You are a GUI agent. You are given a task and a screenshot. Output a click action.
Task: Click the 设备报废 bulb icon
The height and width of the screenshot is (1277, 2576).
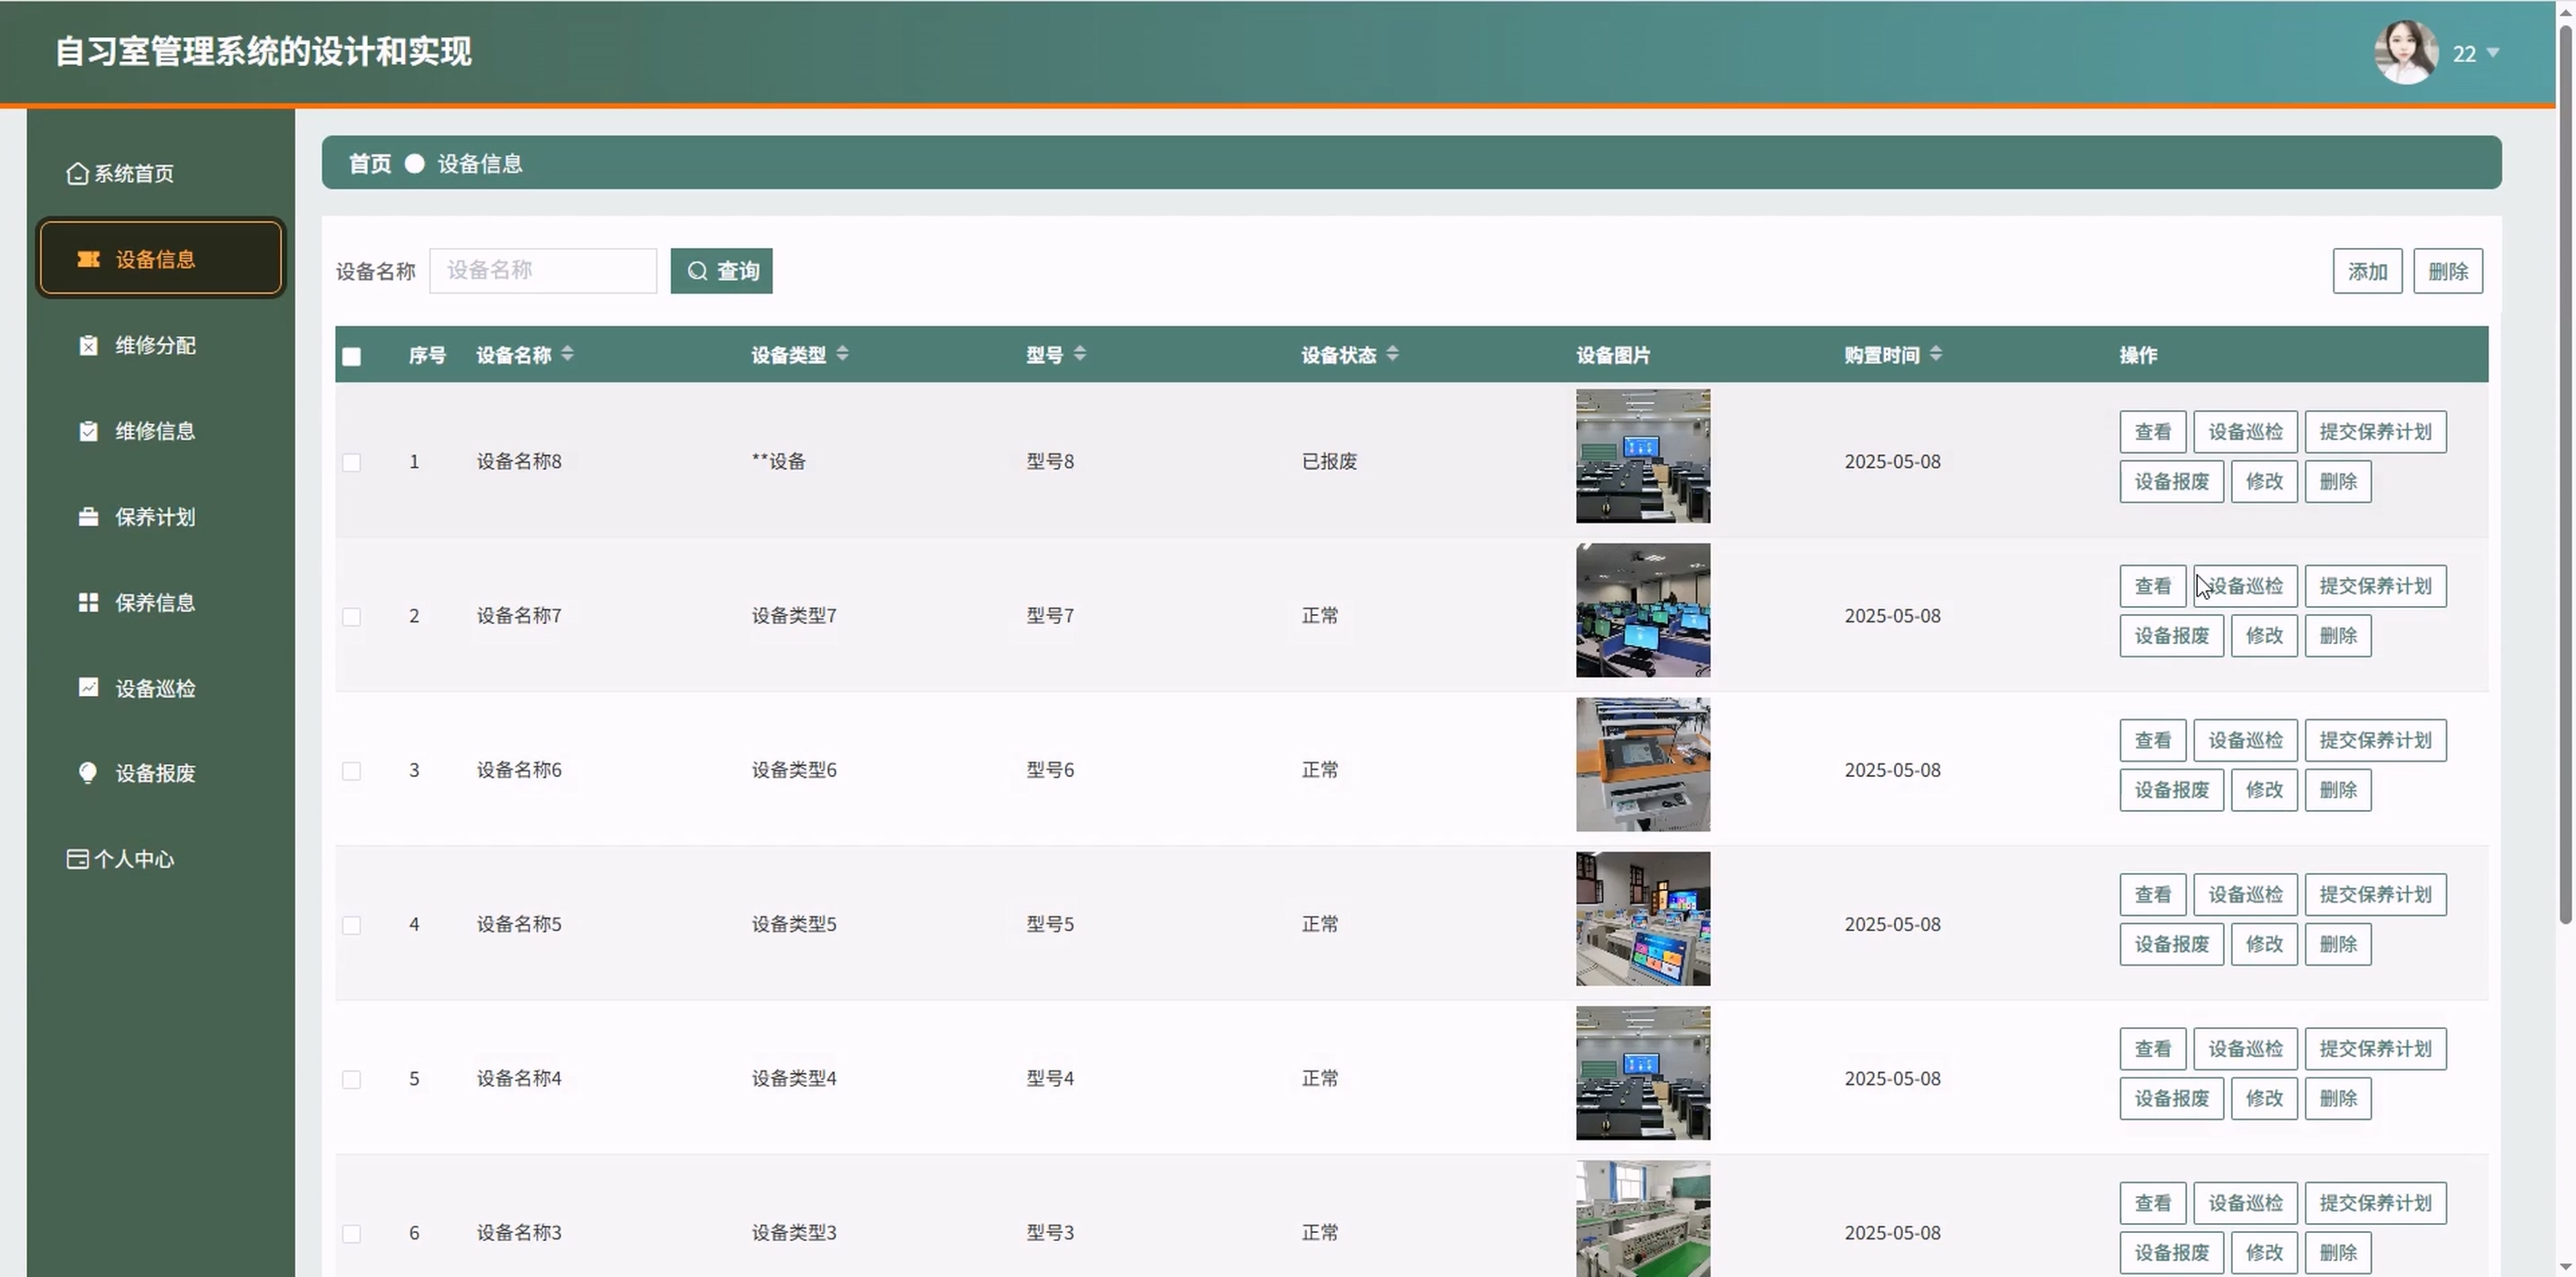88,773
